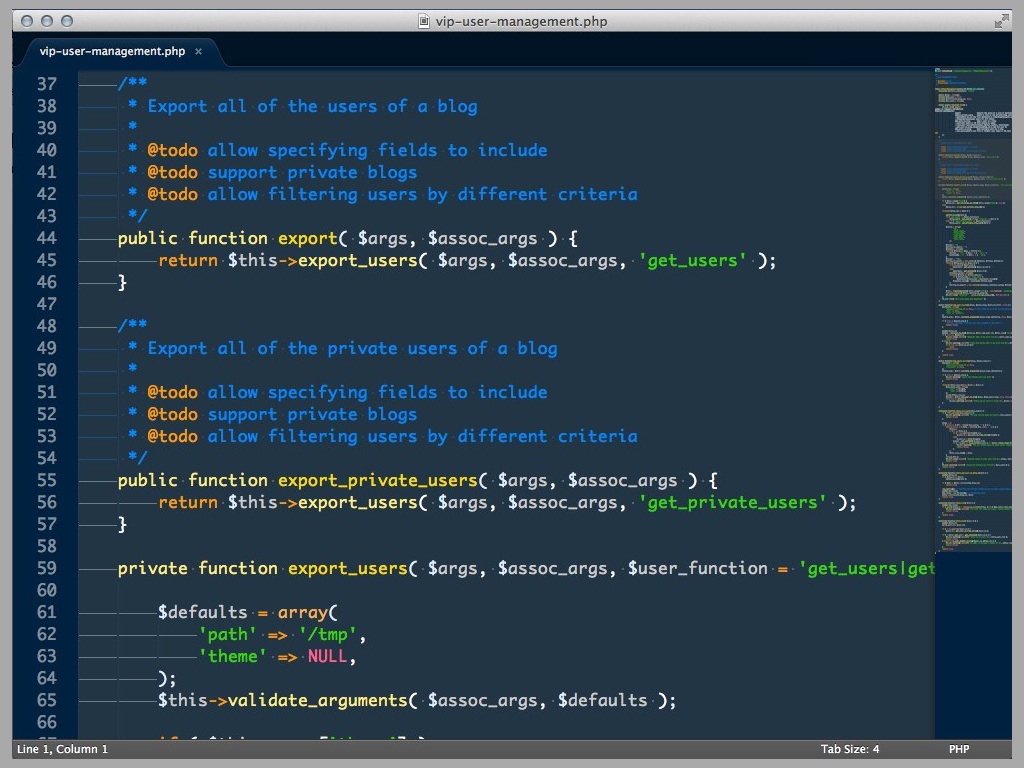The height and width of the screenshot is (768, 1024).
Task: Click the red close window button
Action: (27, 22)
